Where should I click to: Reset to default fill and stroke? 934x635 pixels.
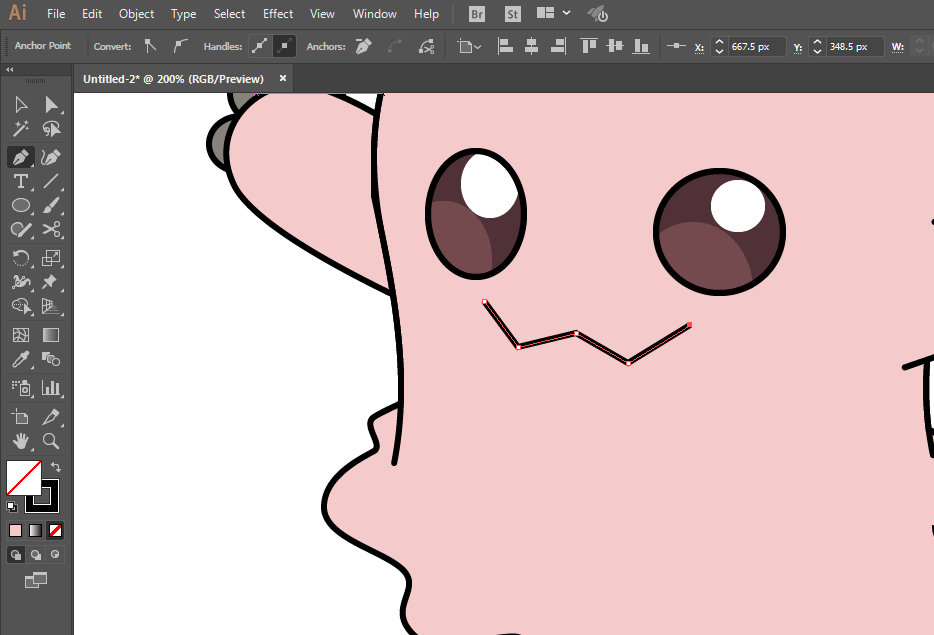[11, 507]
